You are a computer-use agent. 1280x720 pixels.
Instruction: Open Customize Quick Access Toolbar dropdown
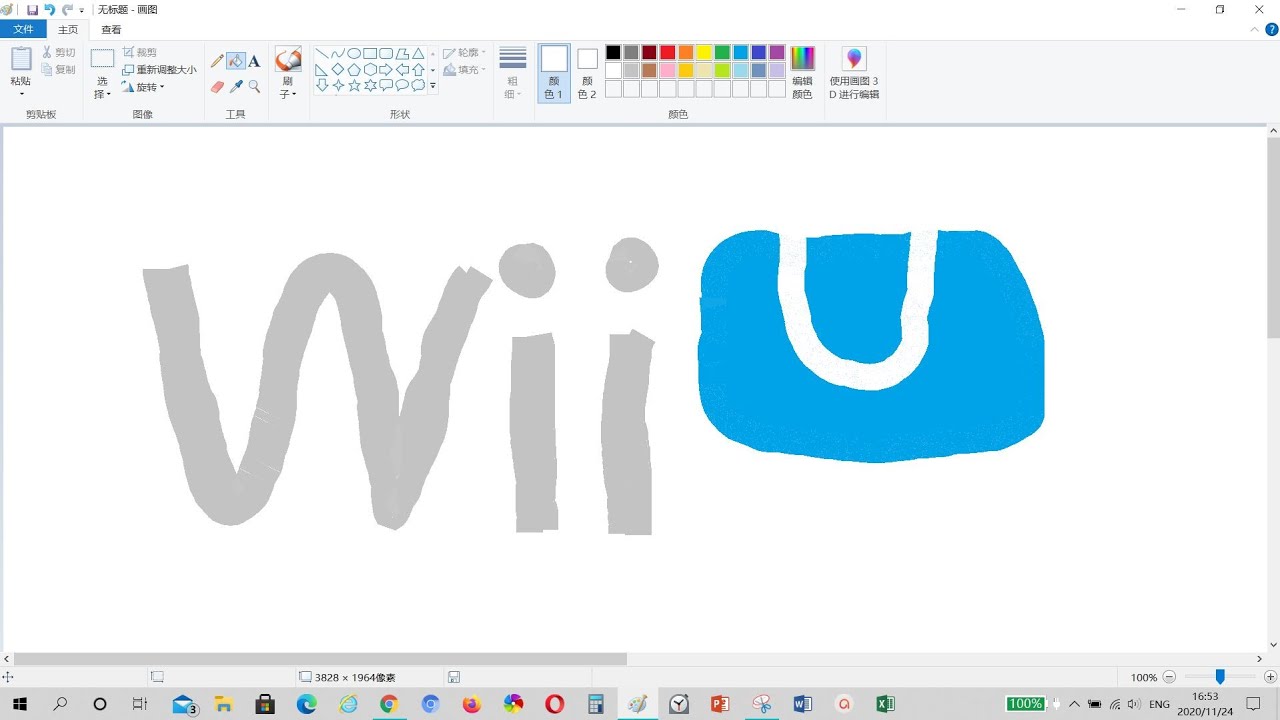tap(82, 10)
